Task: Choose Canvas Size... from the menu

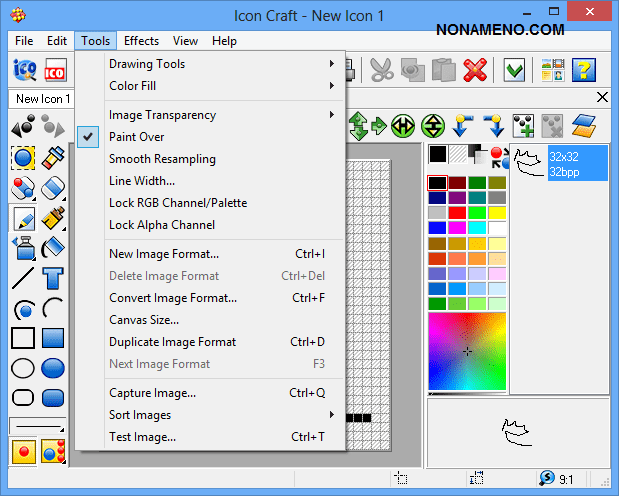Action: [x=144, y=320]
